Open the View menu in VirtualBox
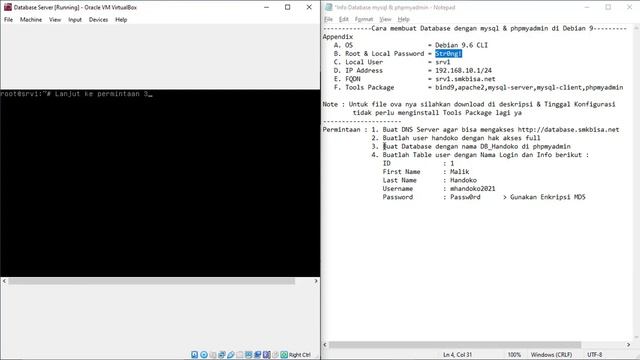The image size is (640, 360). click(x=55, y=20)
